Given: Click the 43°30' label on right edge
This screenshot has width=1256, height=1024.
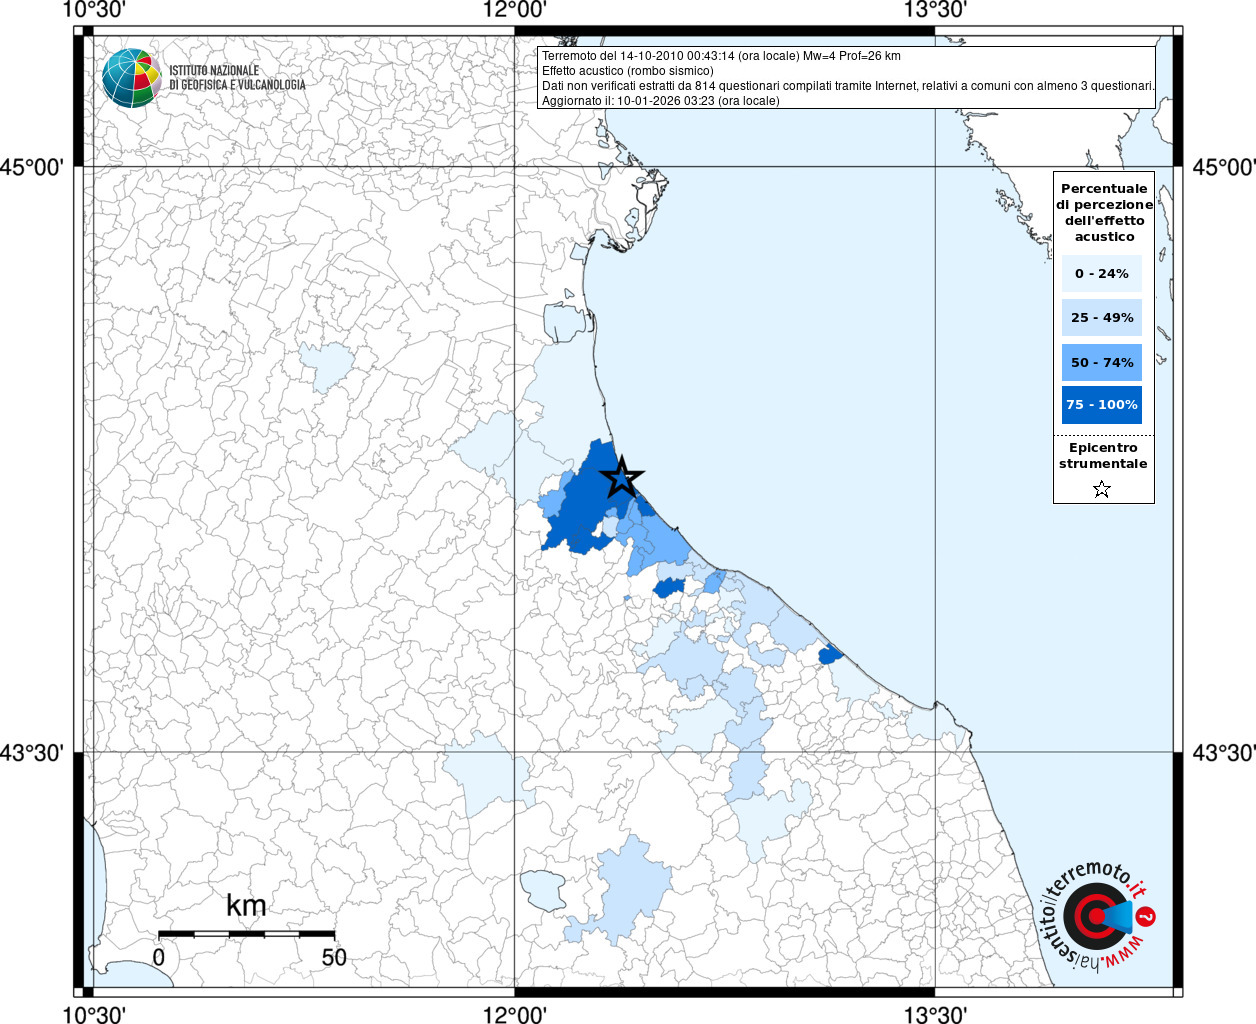Looking at the screenshot, I should [1223, 752].
